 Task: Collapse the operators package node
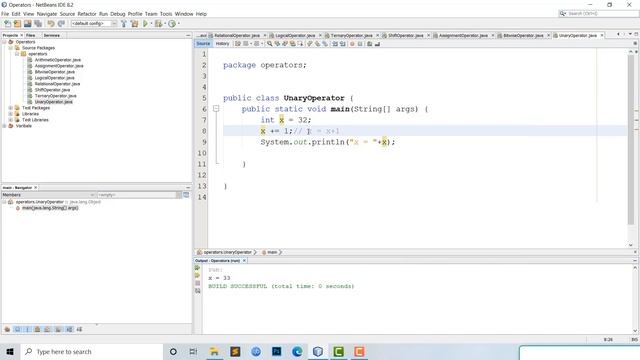pyautogui.click(x=17, y=54)
